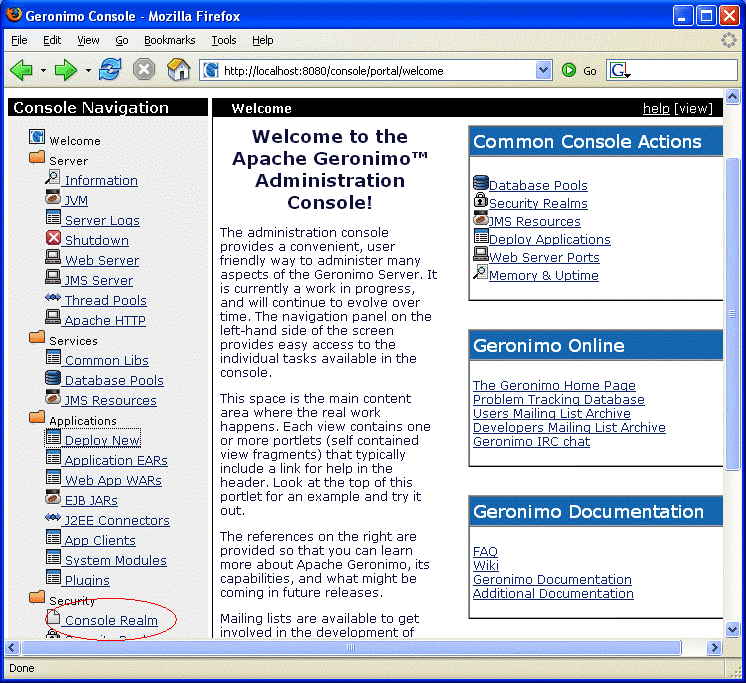Click the help link in Welcome header

656,108
